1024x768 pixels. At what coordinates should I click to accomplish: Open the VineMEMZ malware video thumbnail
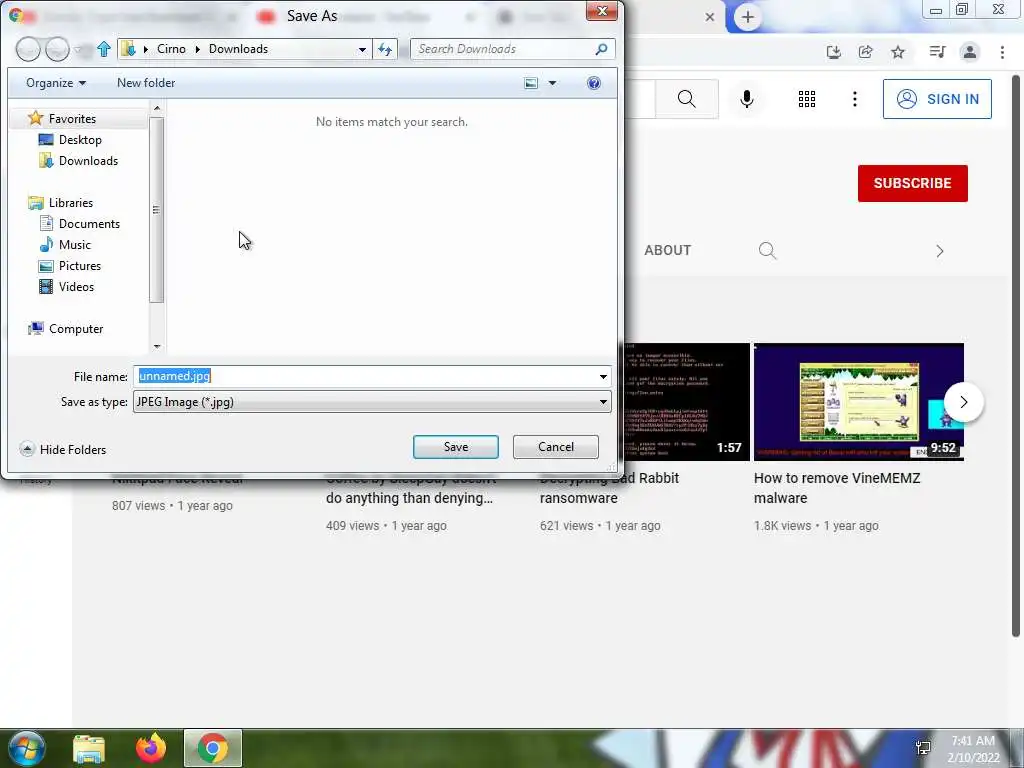point(859,402)
